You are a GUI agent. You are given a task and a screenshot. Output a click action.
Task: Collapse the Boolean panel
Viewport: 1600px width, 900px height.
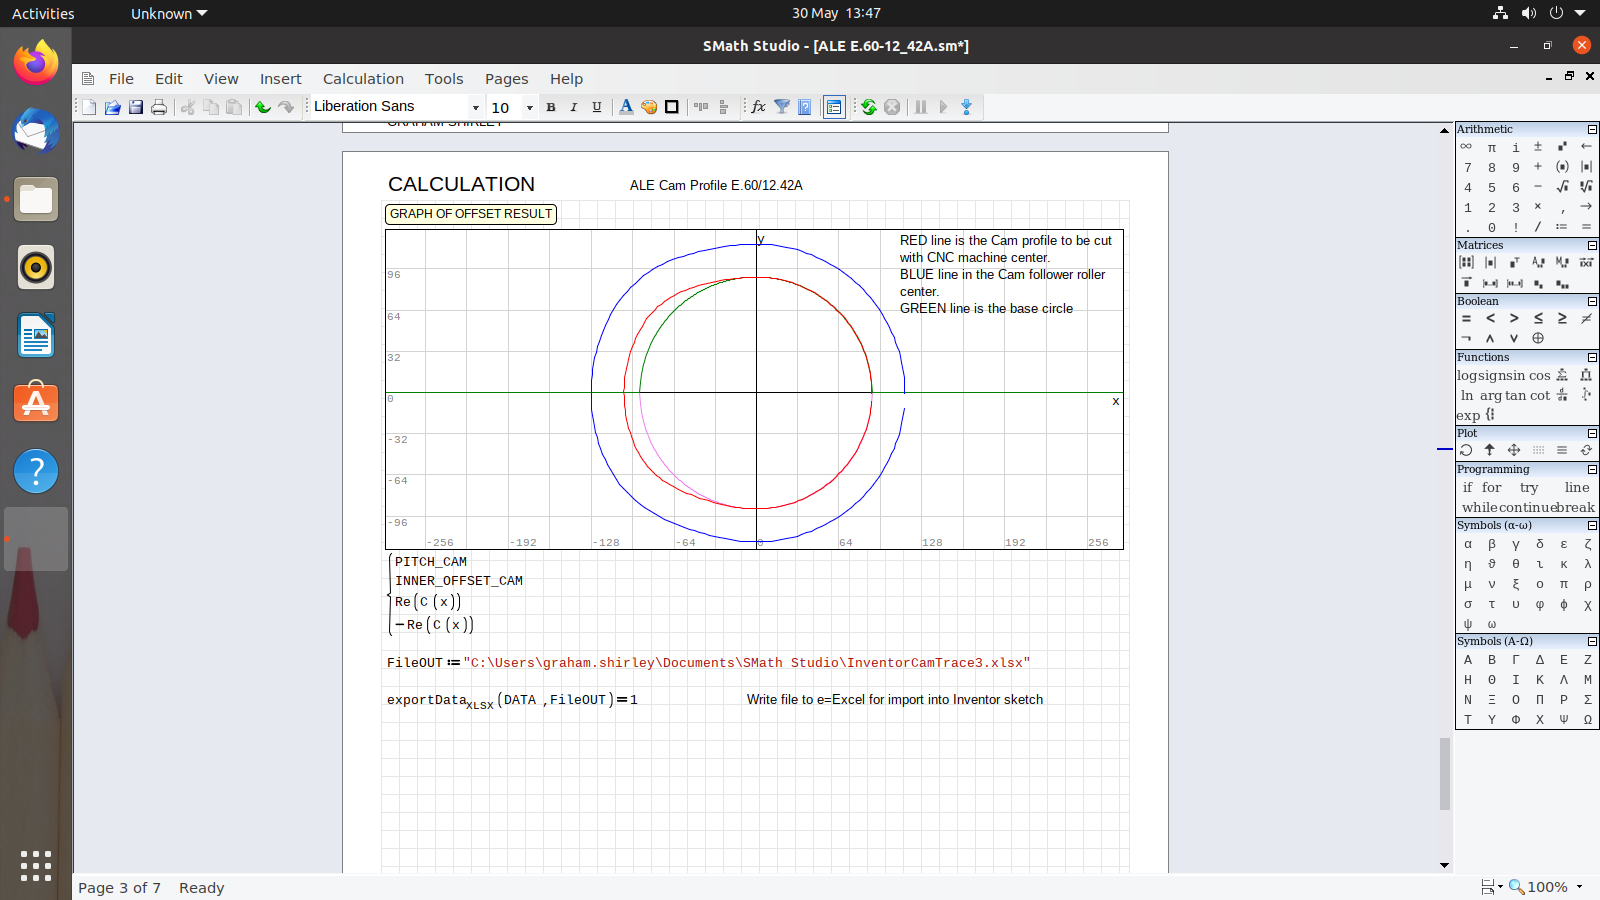click(1592, 301)
